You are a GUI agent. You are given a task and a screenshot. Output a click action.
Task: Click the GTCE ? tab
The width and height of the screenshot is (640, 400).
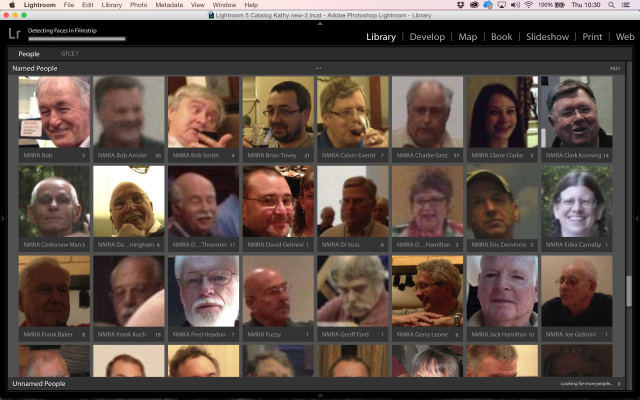click(69, 54)
